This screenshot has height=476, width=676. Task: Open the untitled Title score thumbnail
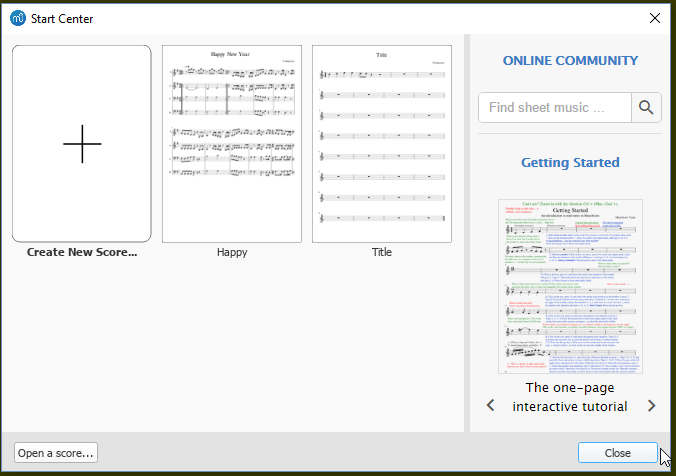381,144
